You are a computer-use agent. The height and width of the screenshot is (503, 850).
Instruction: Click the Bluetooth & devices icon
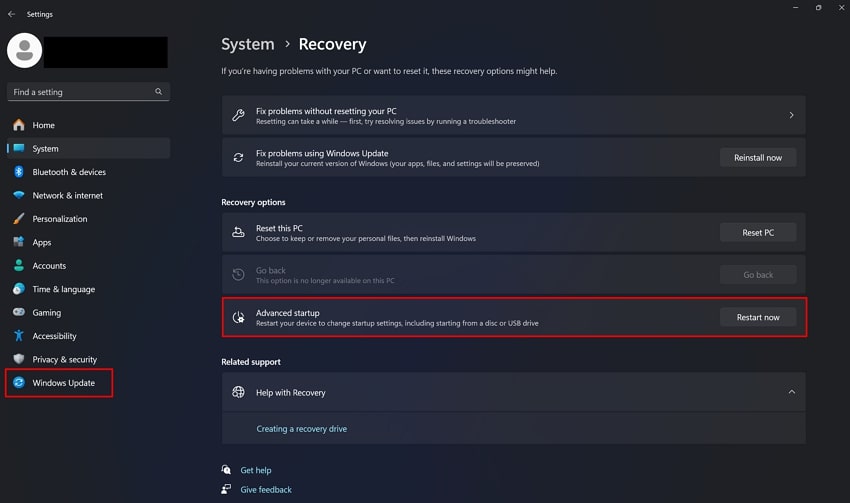[18, 172]
